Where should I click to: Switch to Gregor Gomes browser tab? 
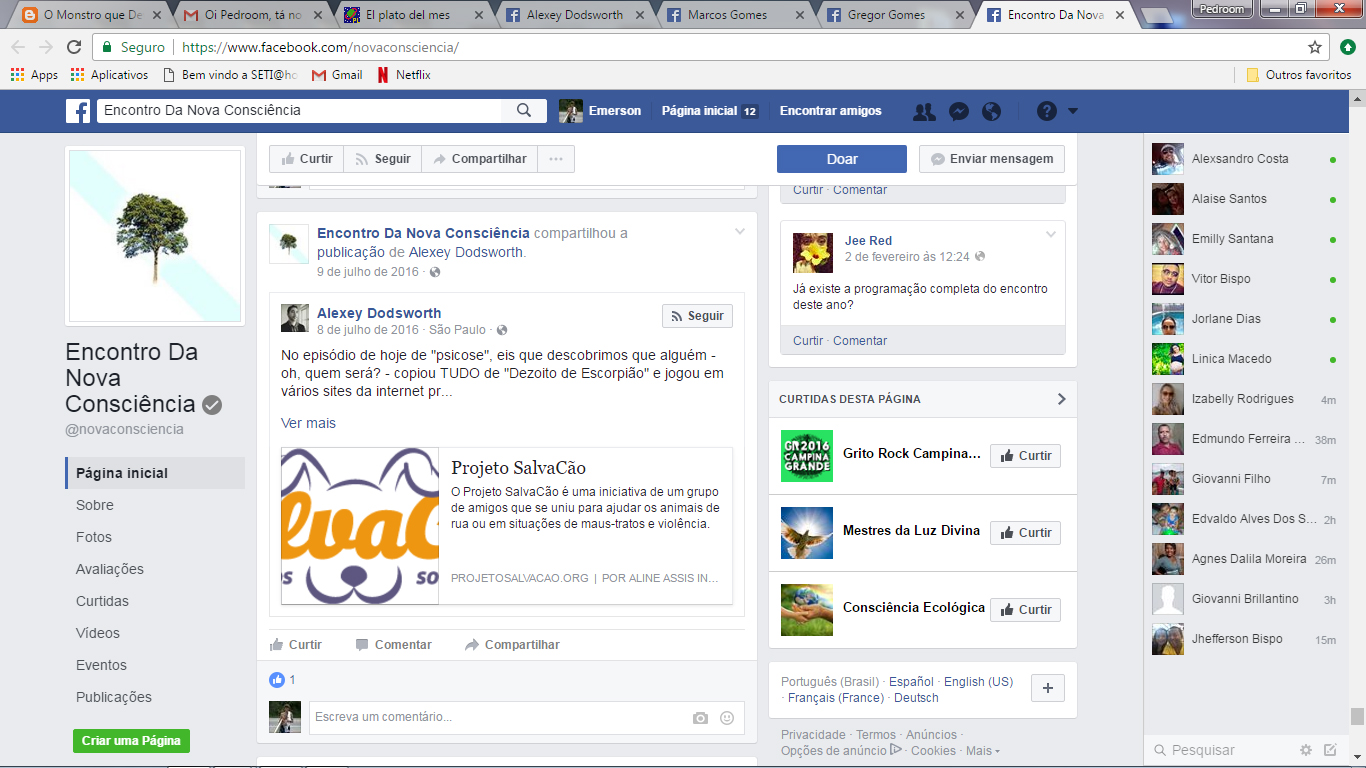pos(894,15)
